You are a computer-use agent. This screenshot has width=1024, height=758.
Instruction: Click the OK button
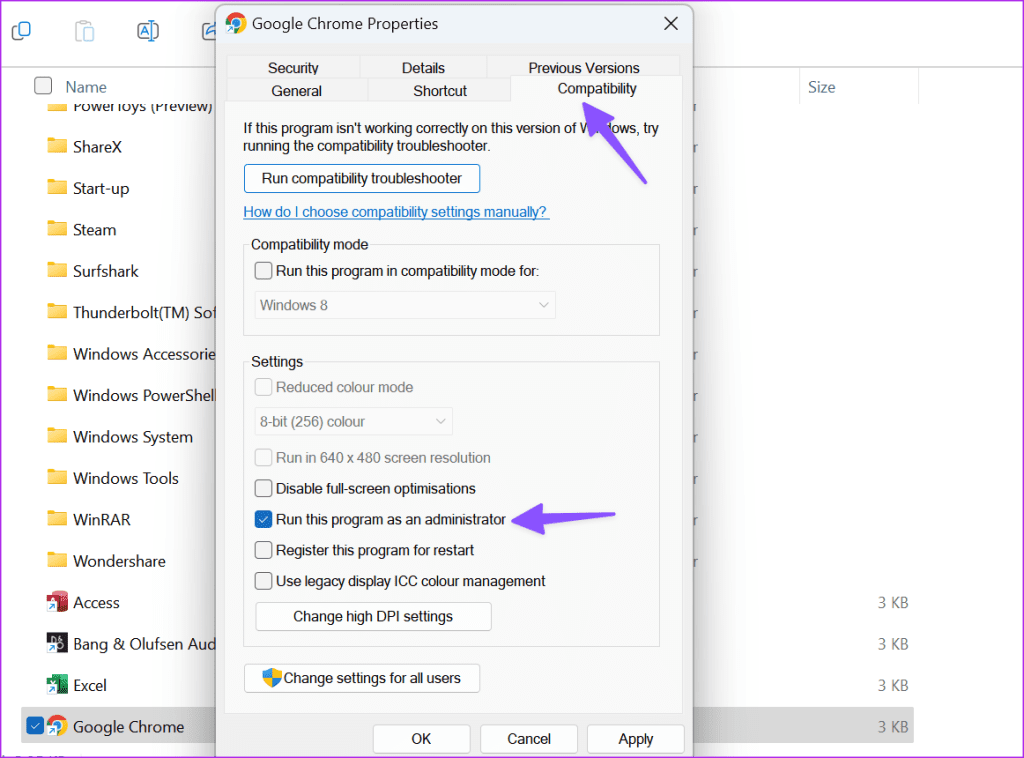[x=421, y=738]
